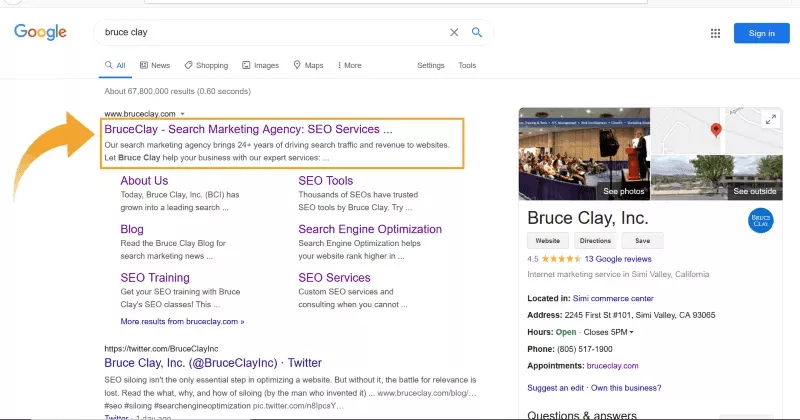This screenshot has width=800, height=420.
Task: Click the Bruce Clay round blue logo
Action: (x=762, y=222)
